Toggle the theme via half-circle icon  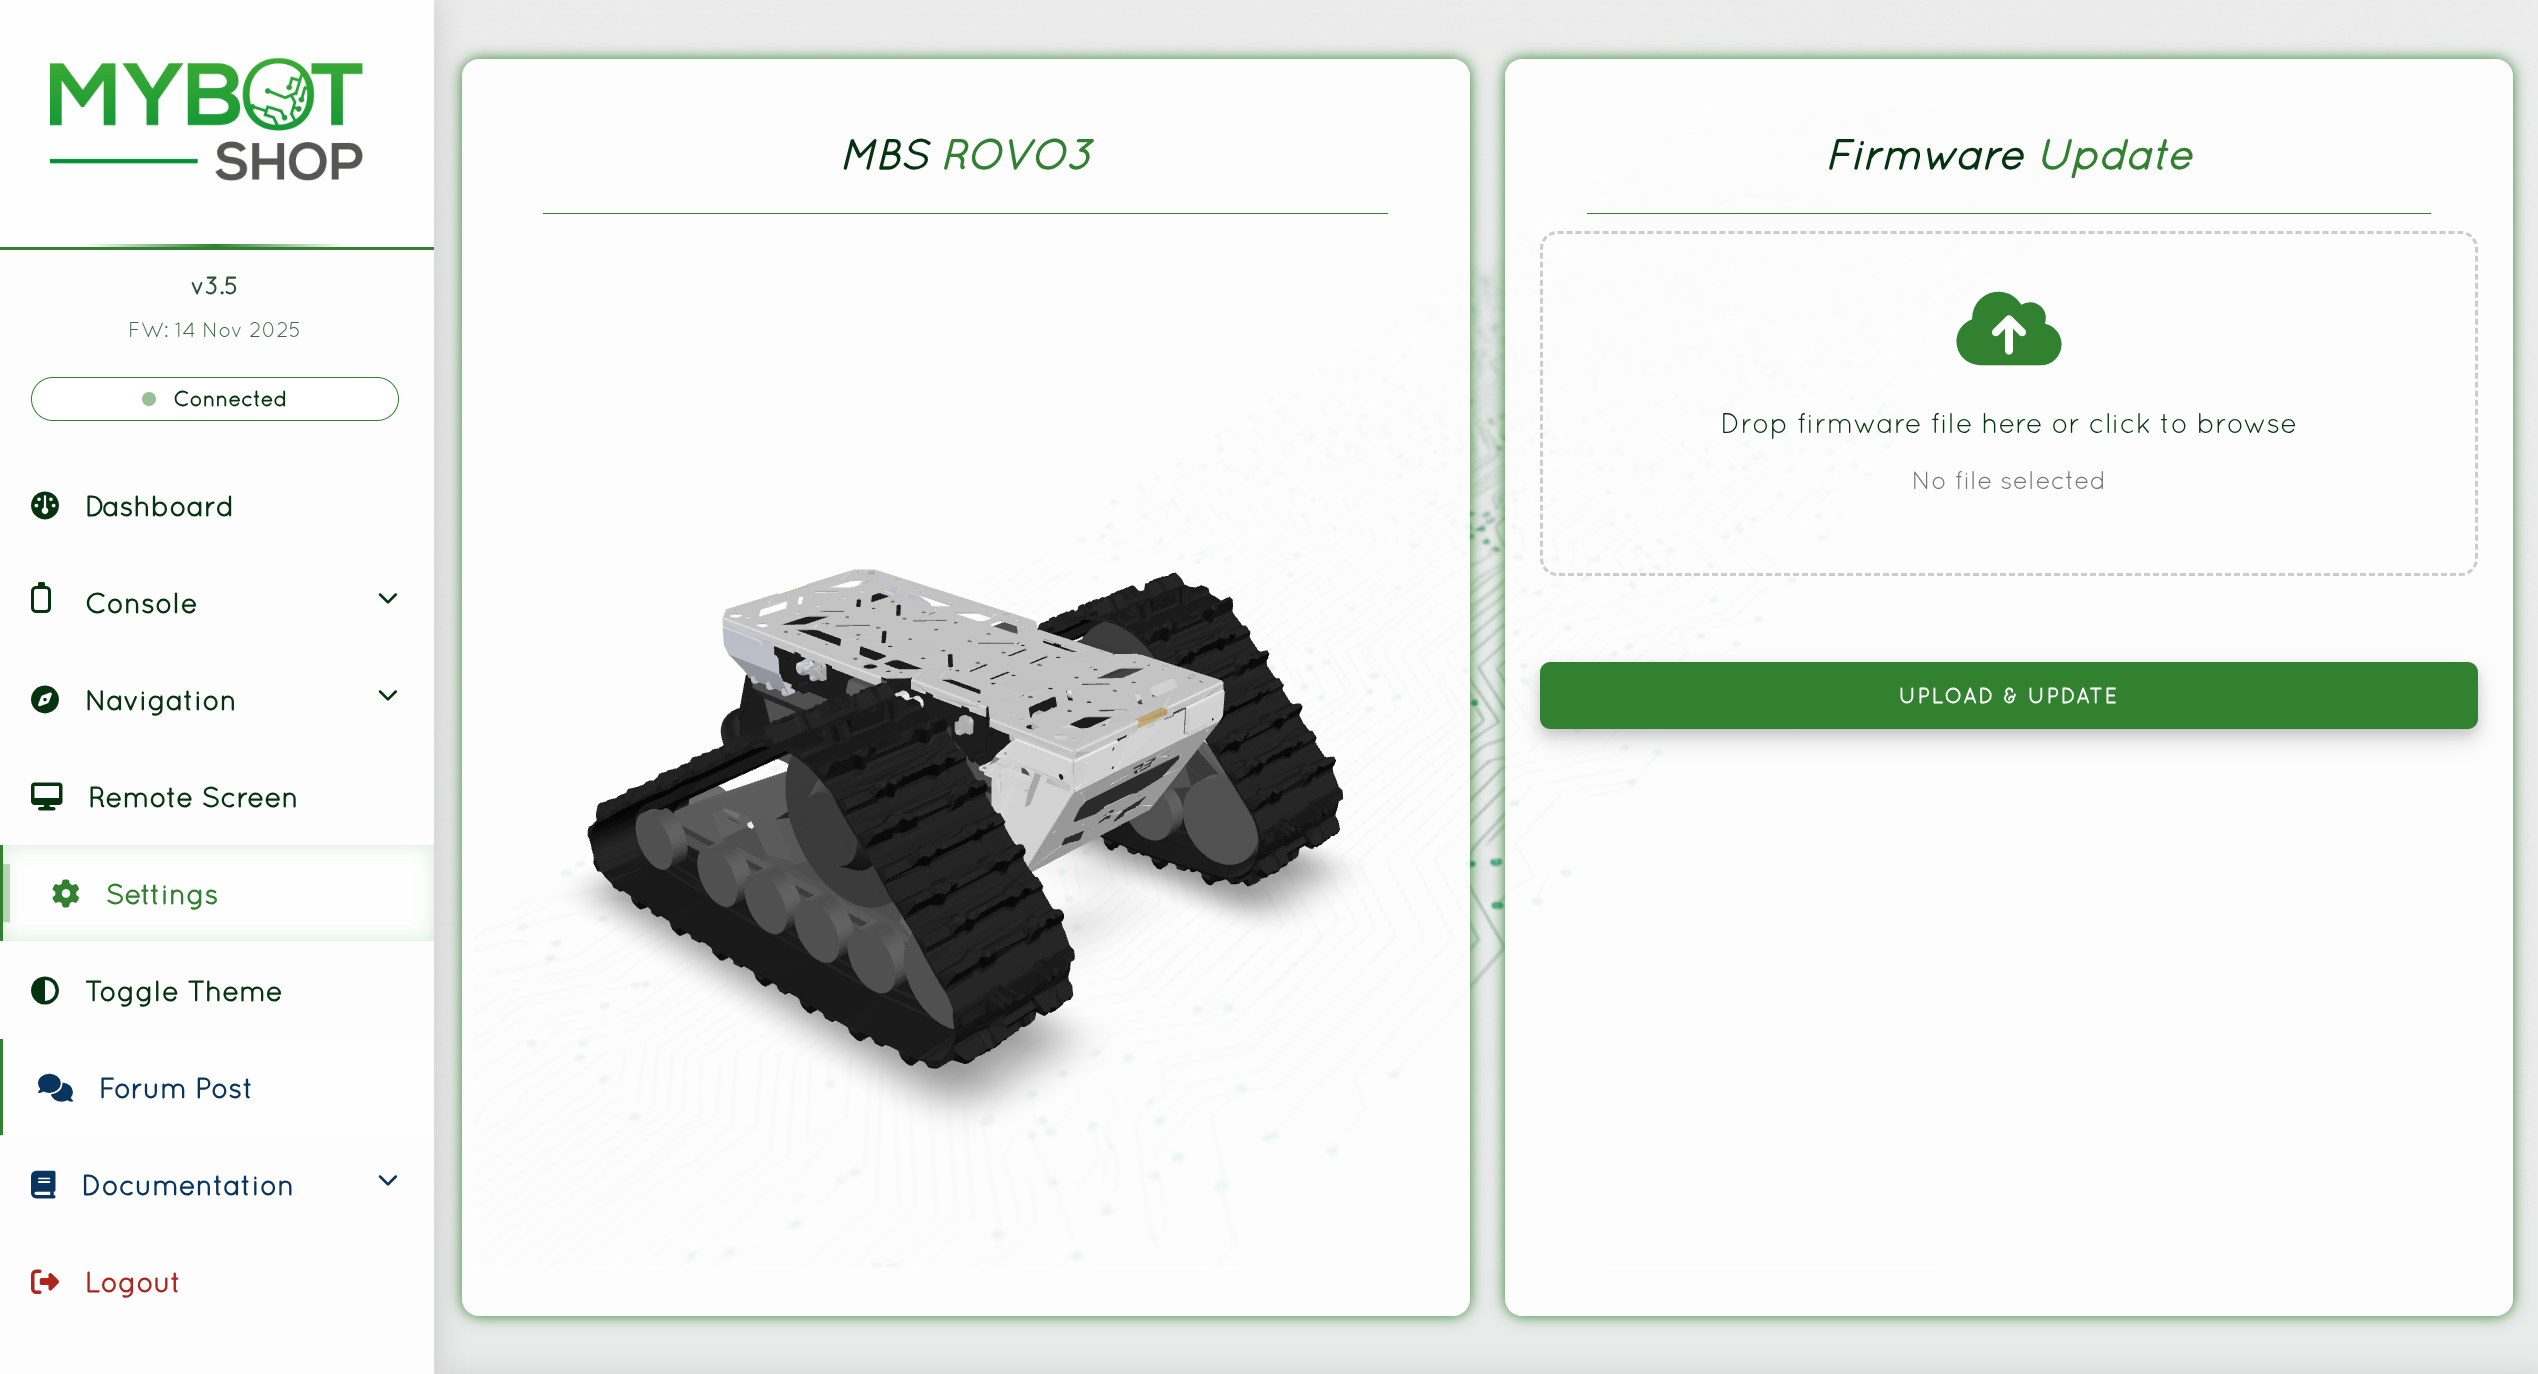click(45, 991)
